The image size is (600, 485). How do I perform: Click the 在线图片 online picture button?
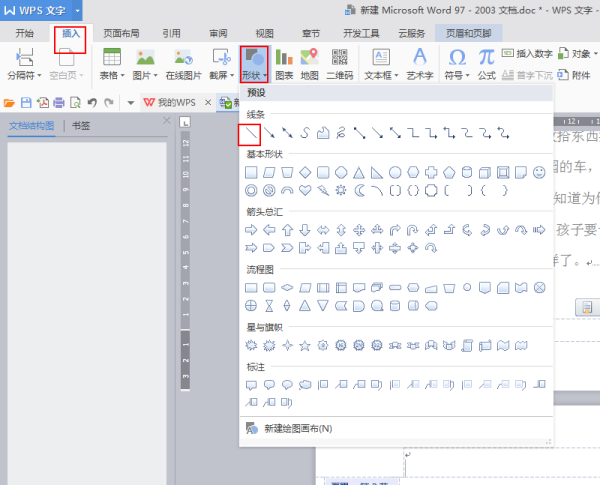183,64
